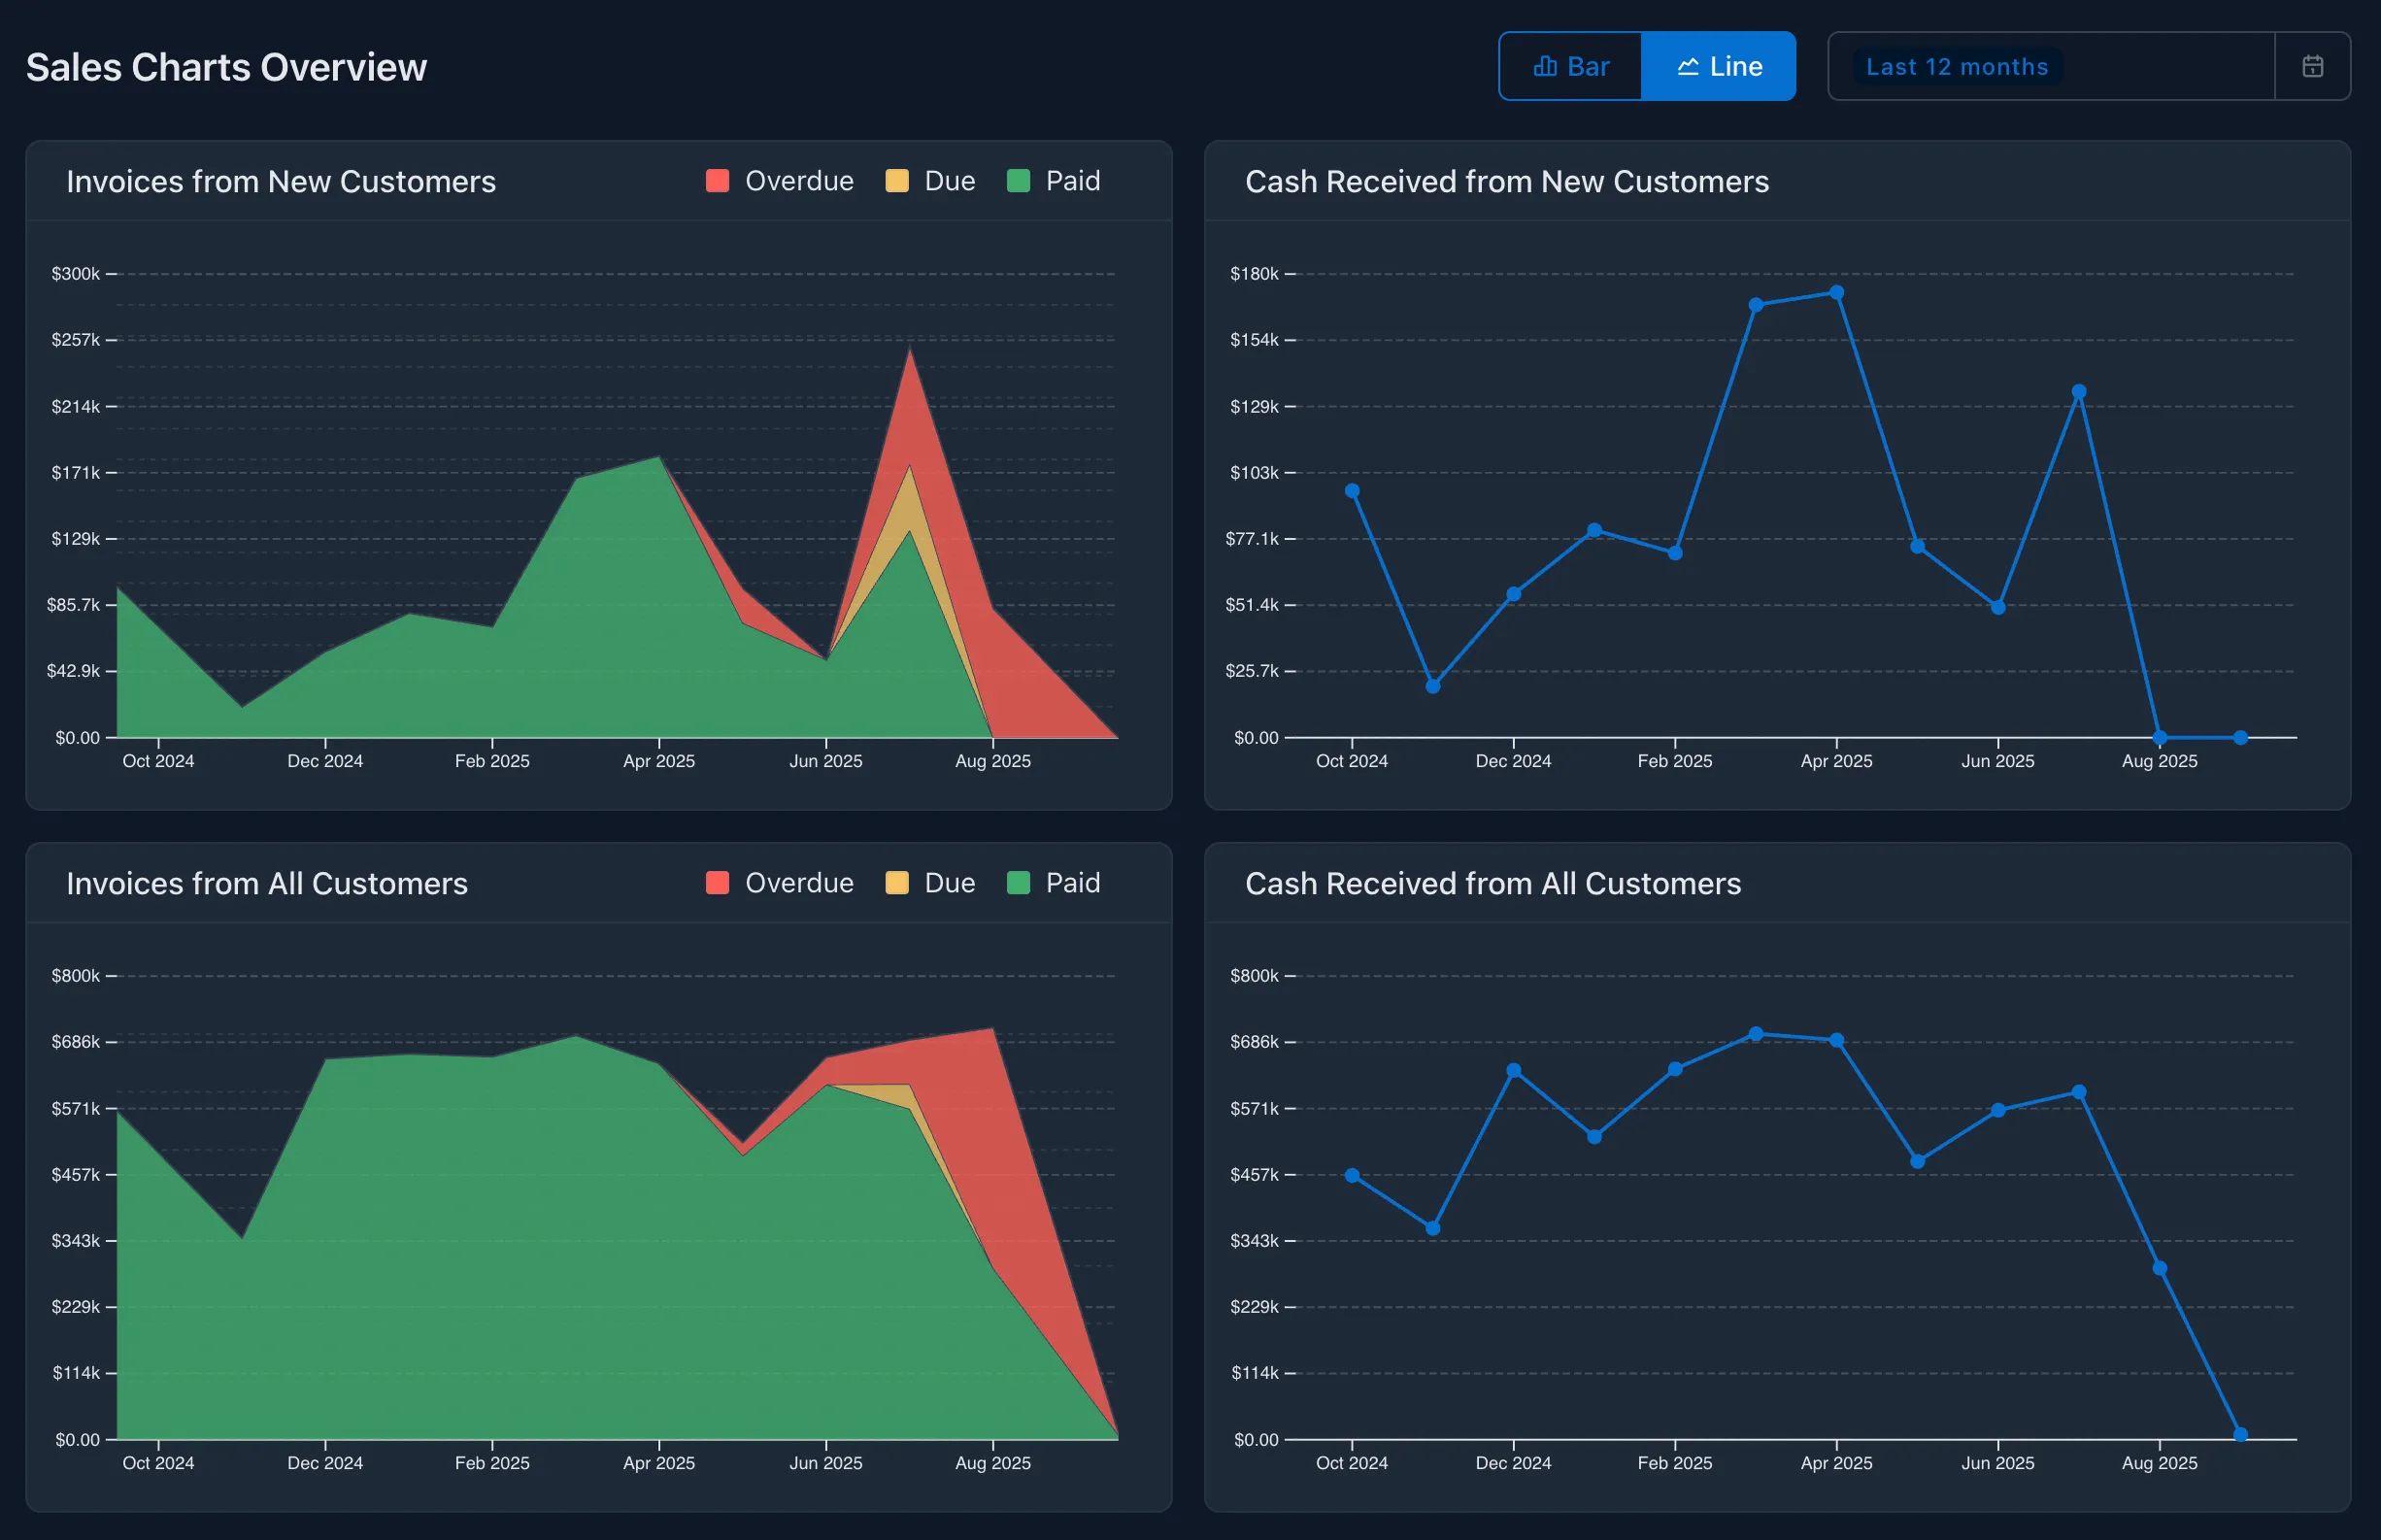Open the calendar date picker icon
The height and width of the screenshot is (1540, 2381).
2312,66
